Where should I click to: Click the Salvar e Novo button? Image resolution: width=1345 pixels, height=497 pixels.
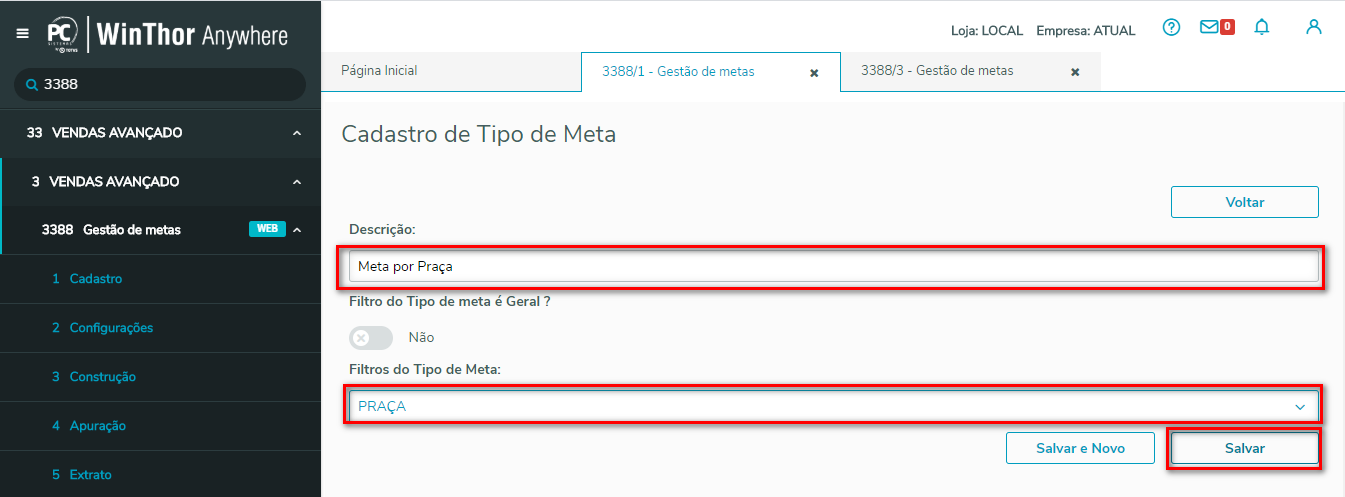tap(1080, 449)
